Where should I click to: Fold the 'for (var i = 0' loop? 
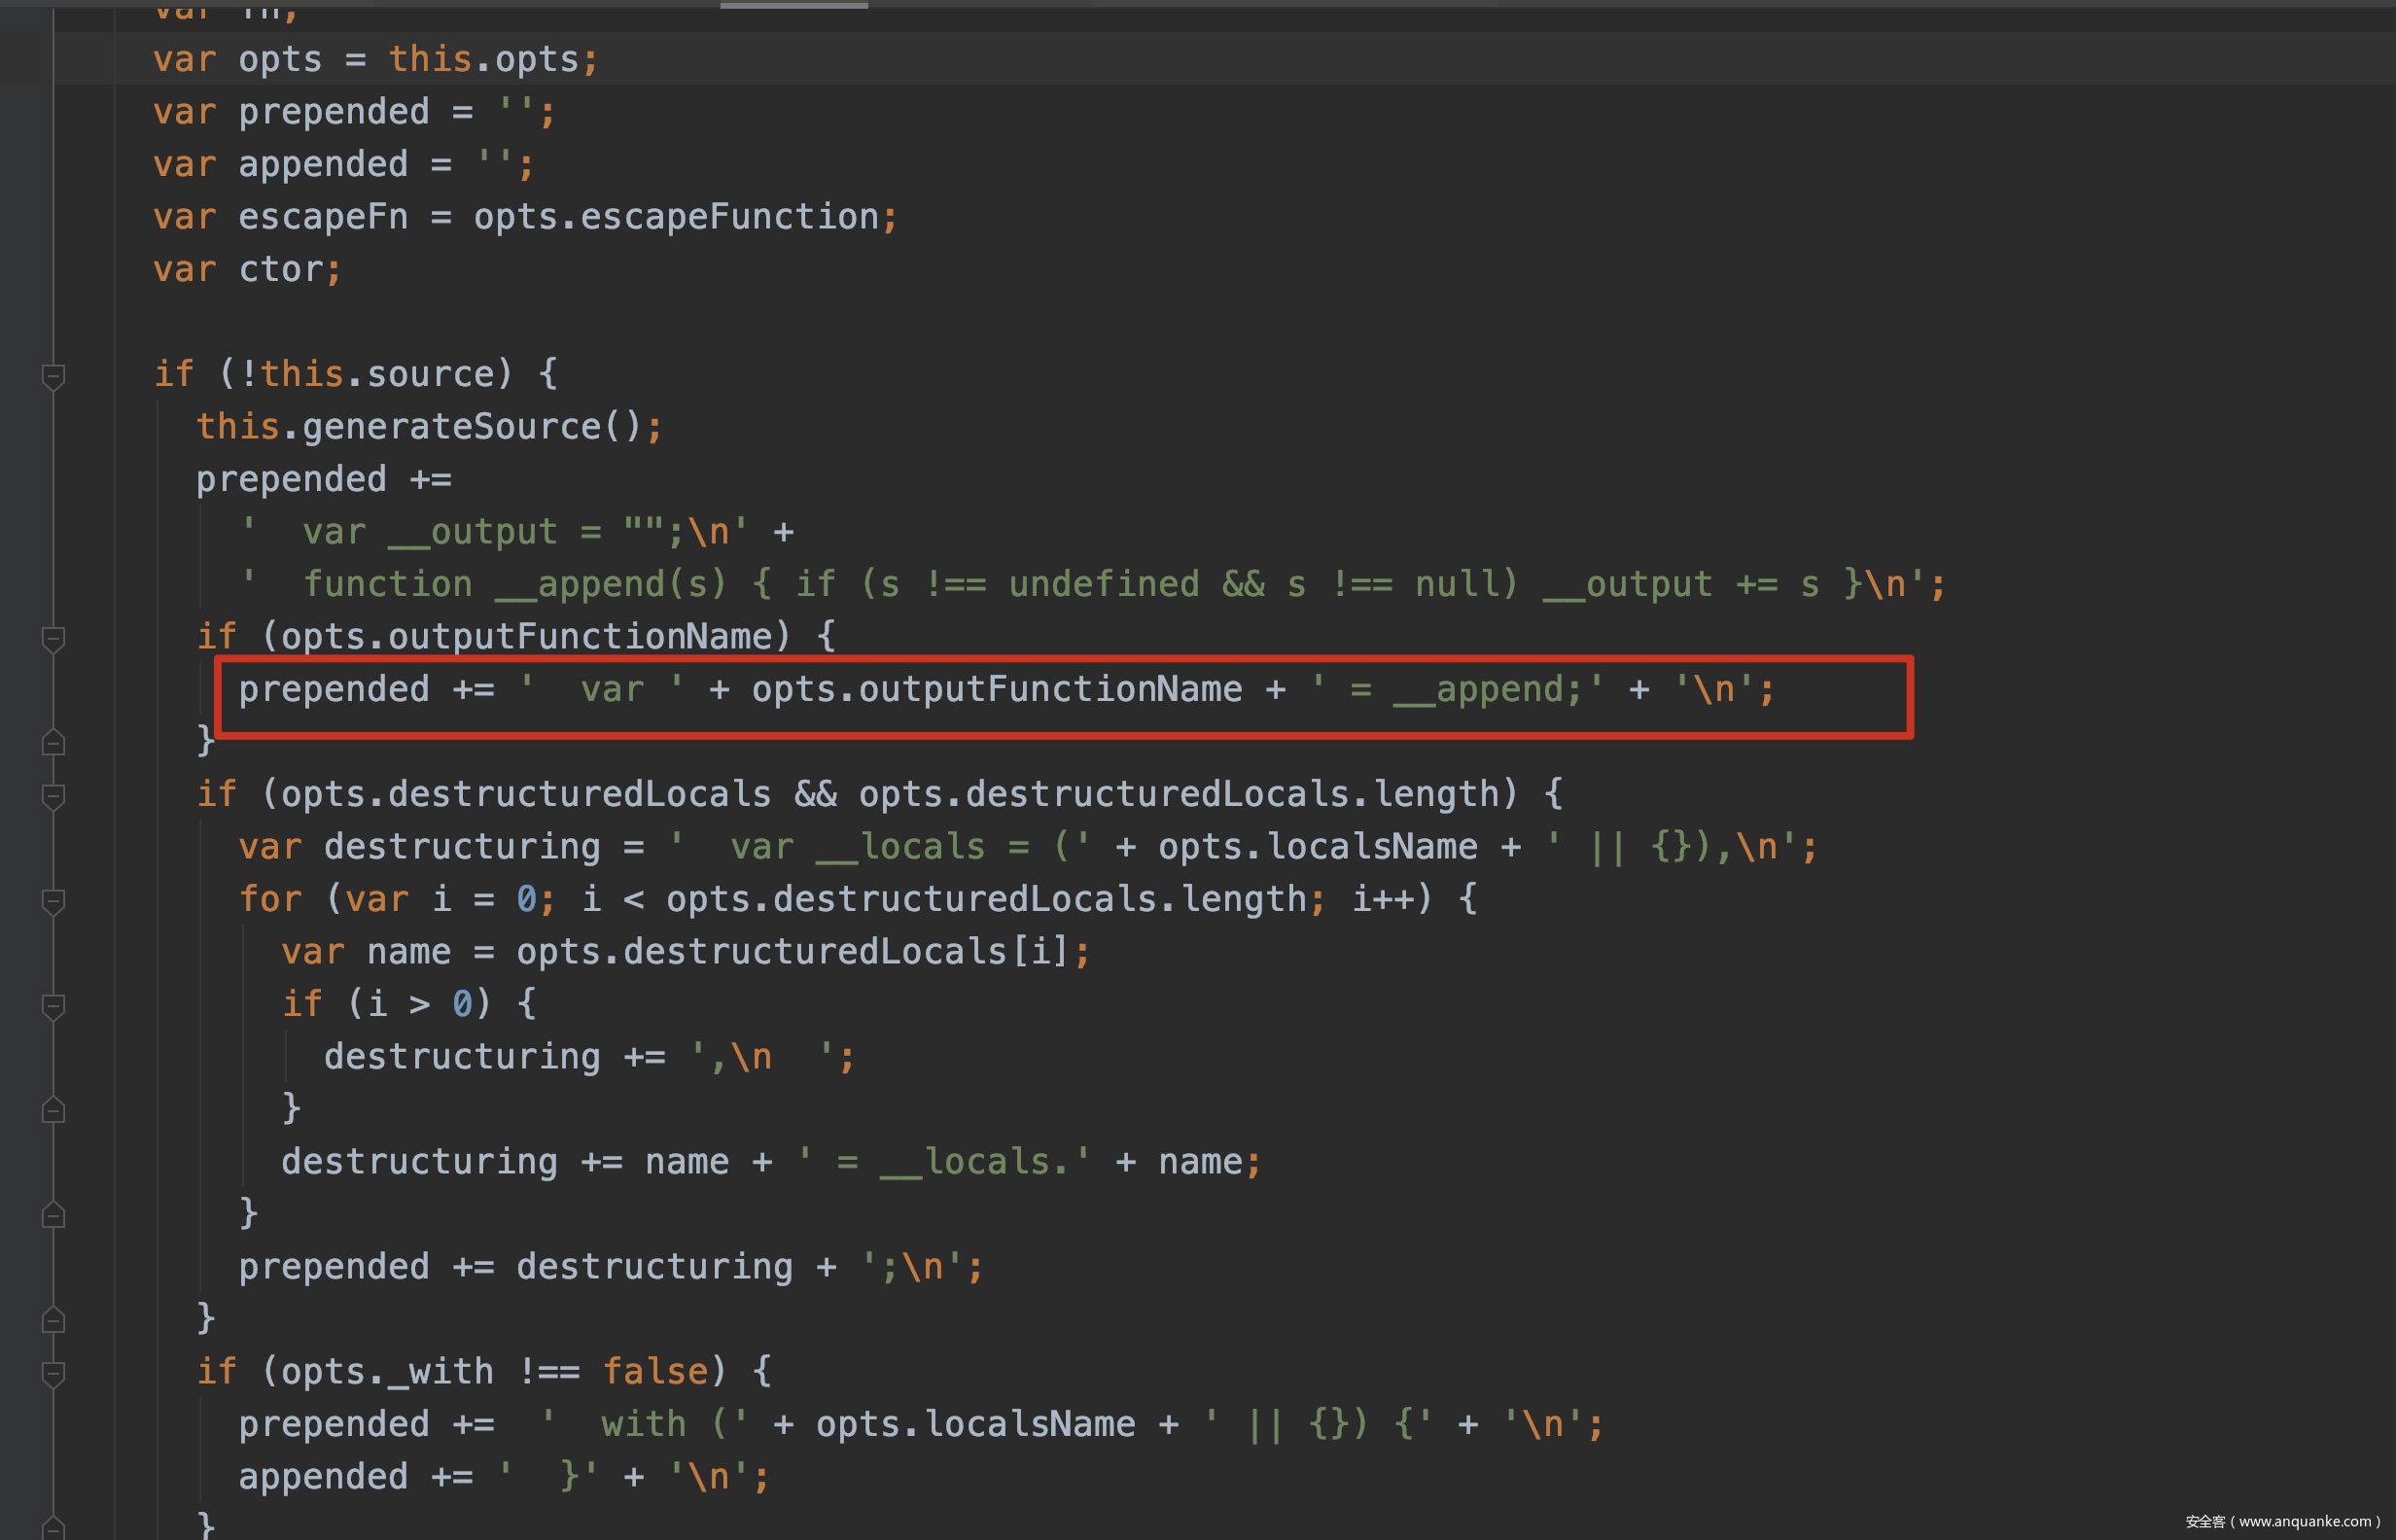point(54,901)
